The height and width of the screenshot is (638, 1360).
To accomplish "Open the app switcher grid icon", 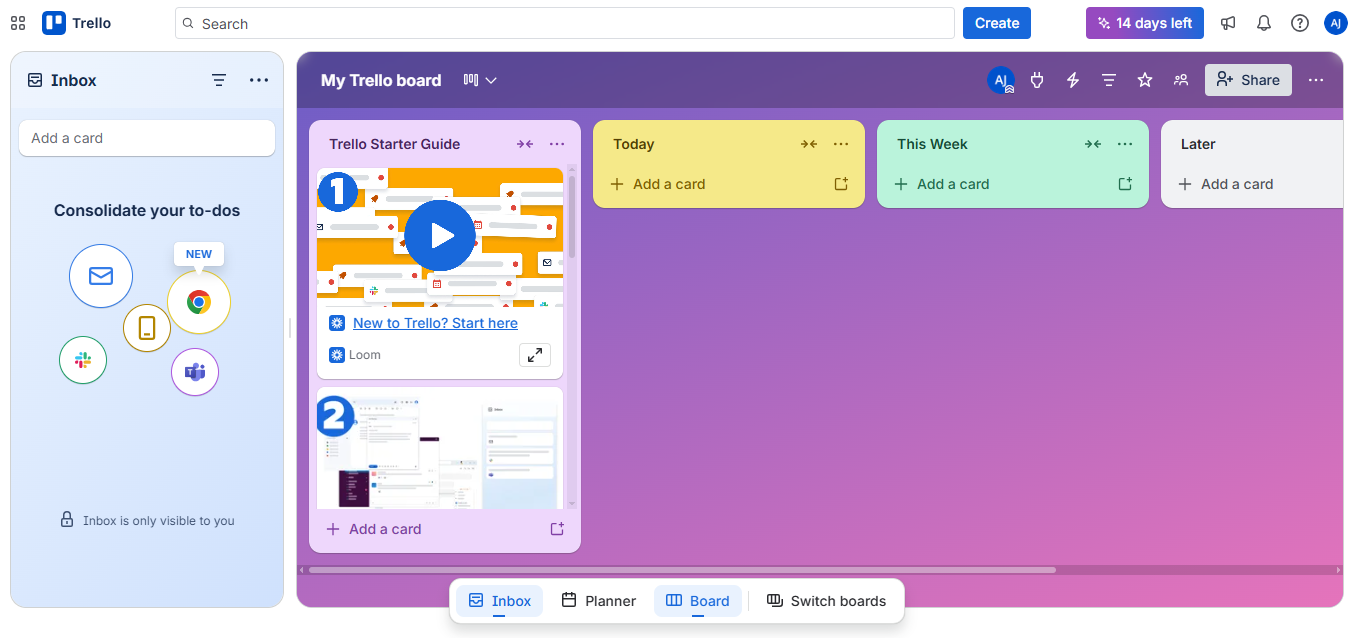I will point(18,23).
